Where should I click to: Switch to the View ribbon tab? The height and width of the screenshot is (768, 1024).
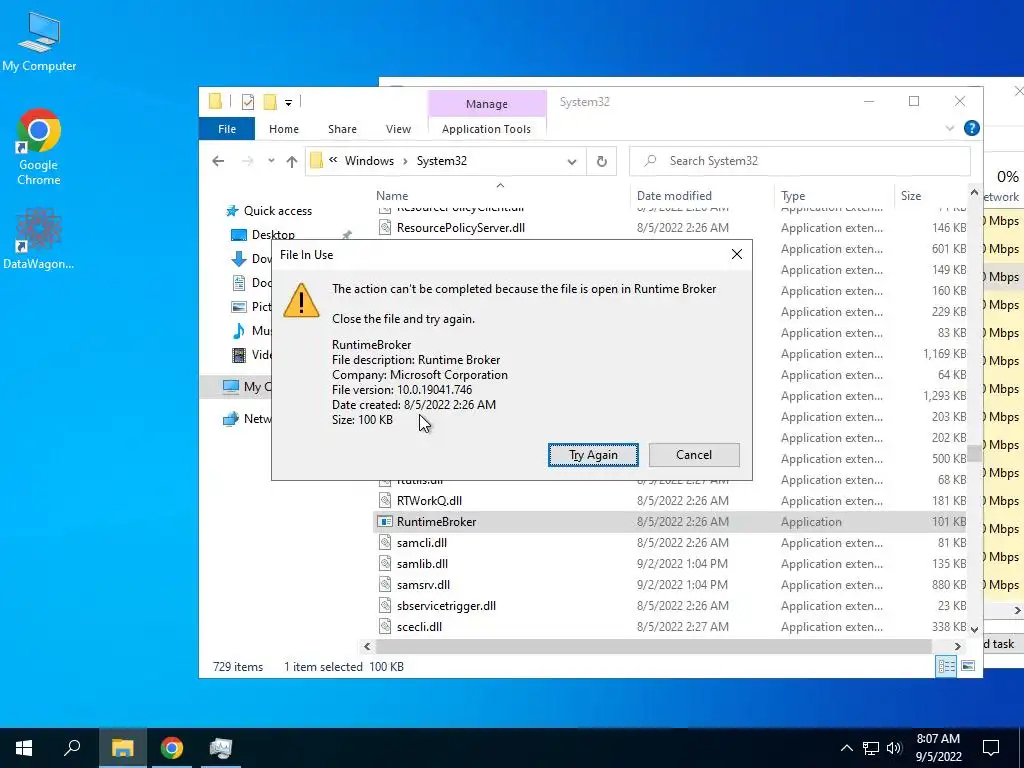coord(398,129)
